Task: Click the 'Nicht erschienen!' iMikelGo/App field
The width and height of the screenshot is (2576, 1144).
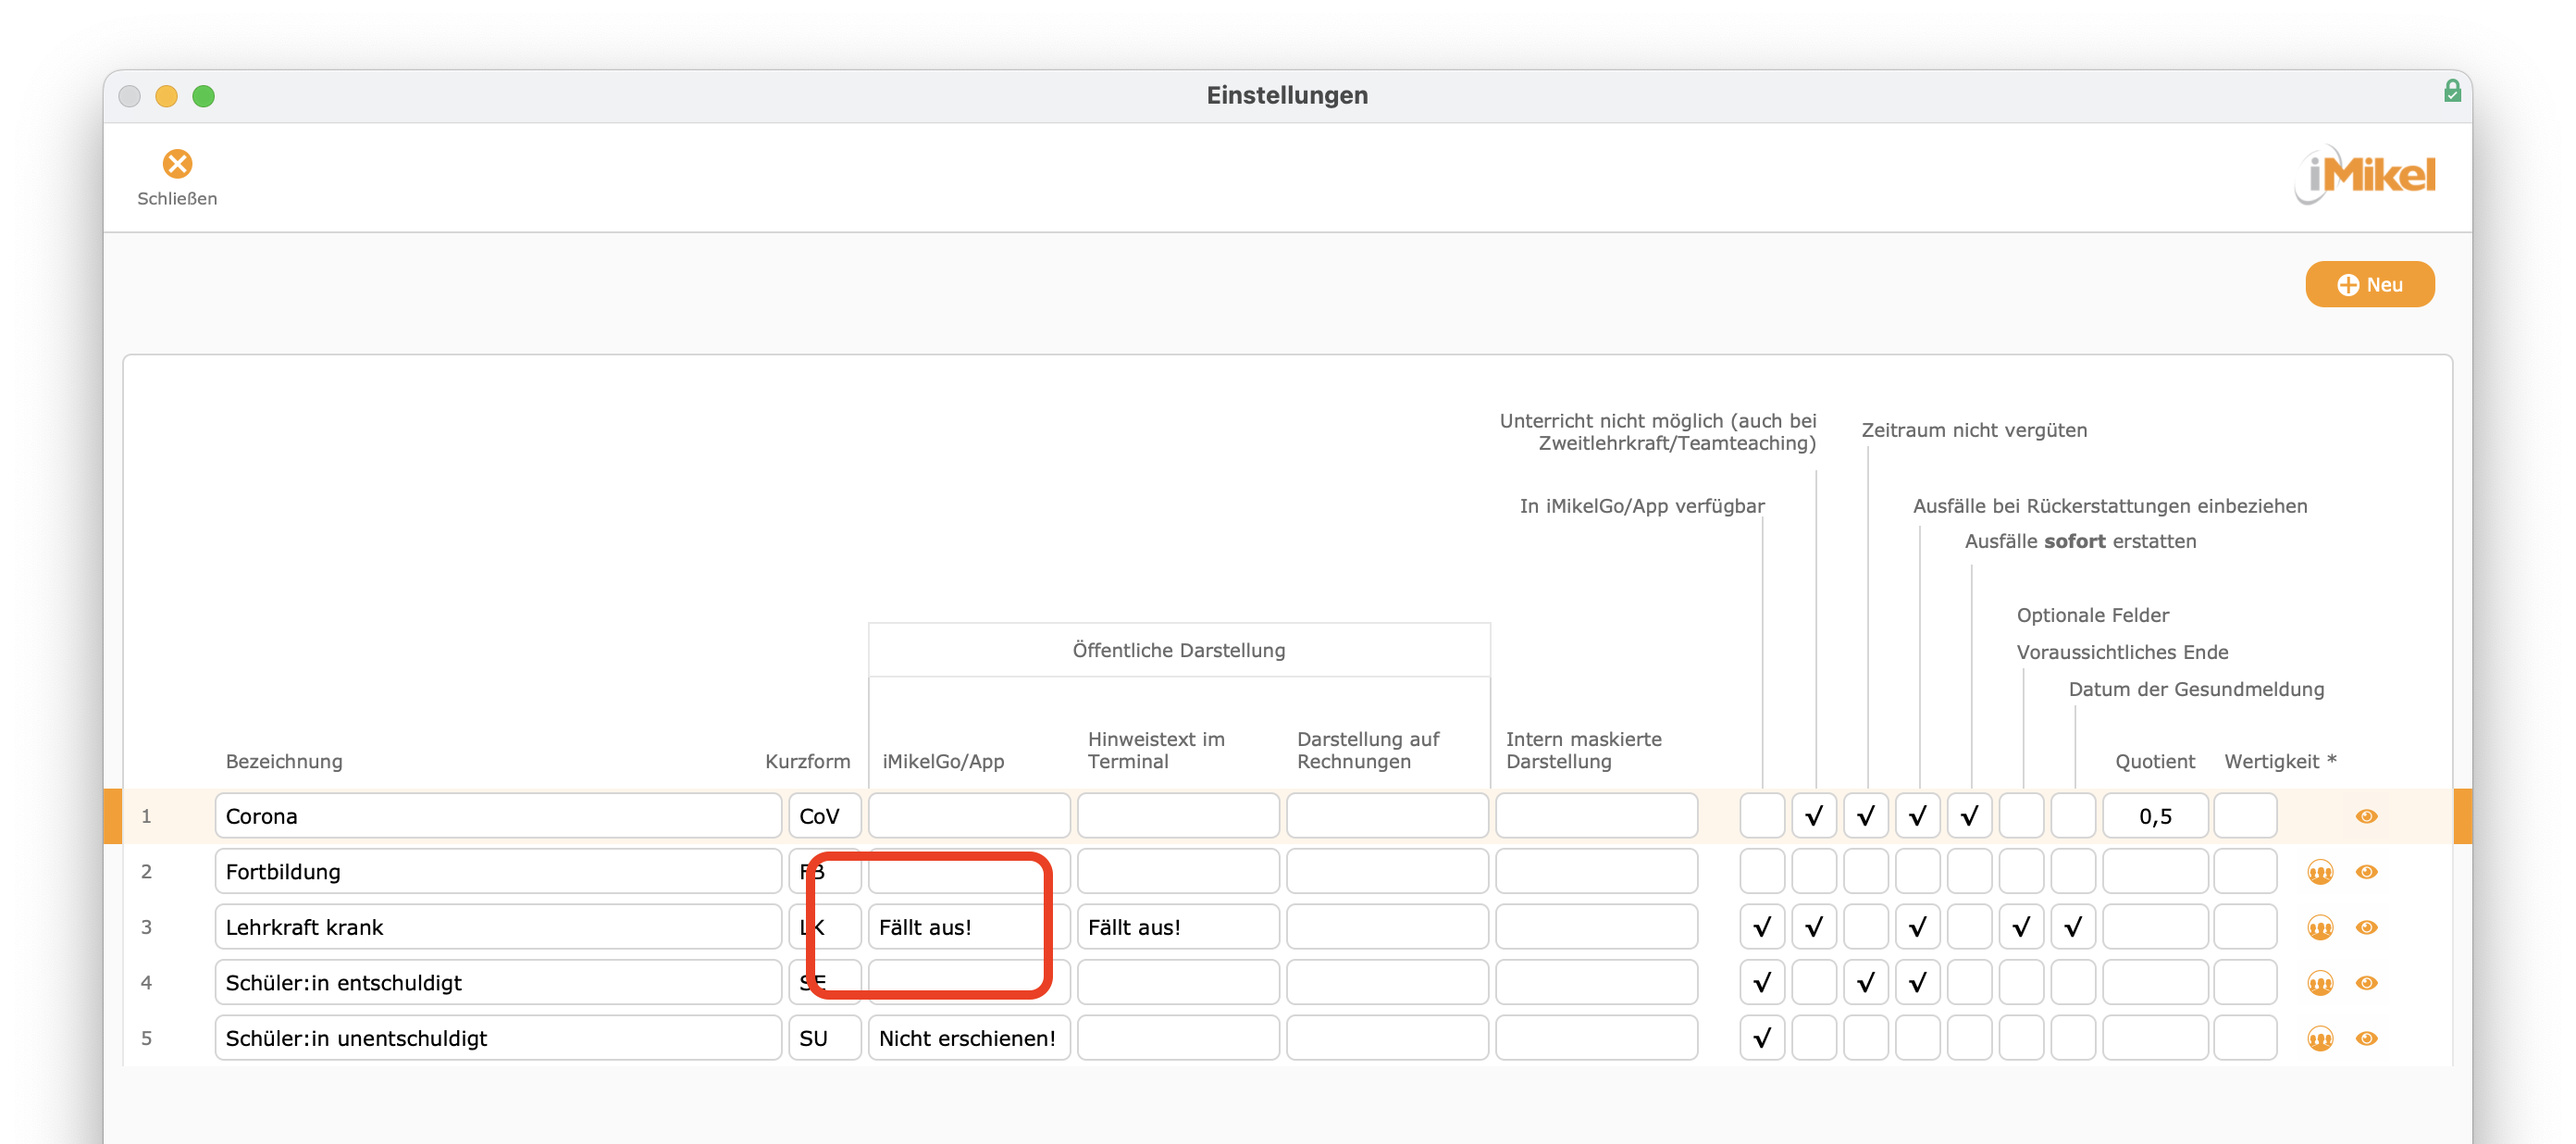Action: pos(969,1038)
